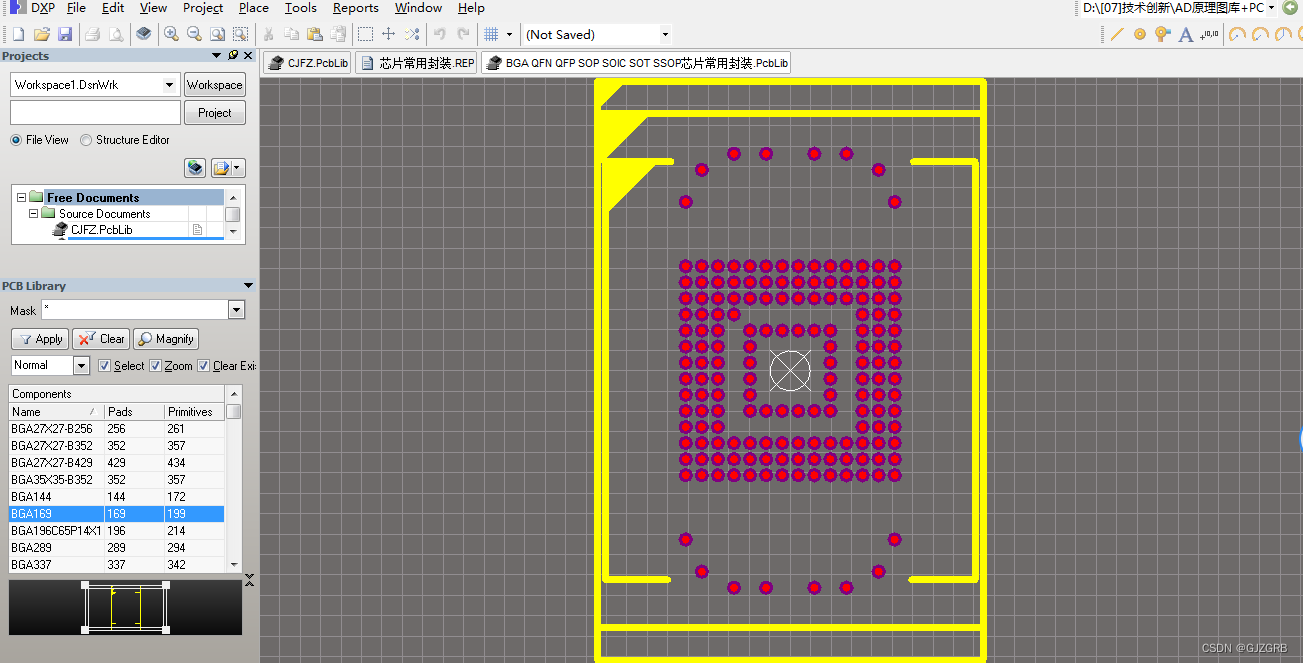The height and width of the screenshot is (663, 1303).
Task: Select CJFZ.PcbLib in the project tree
Action: (x=101, y=230)
